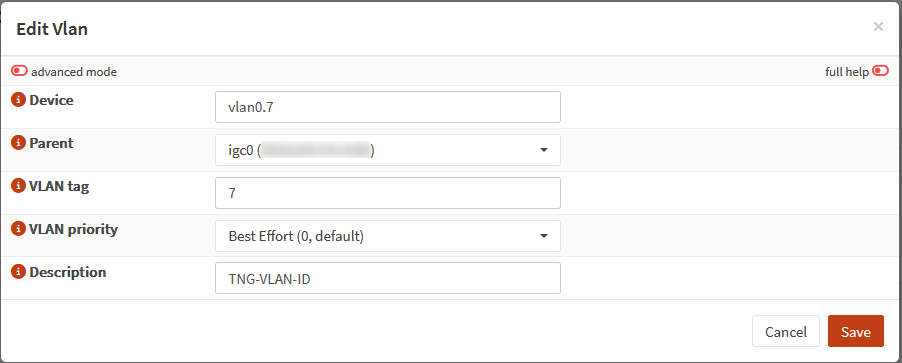The width and height of the screenshot is (902, 363).
Task: Enable the advanced mode toggle
Action: click(x=20, y=71)
